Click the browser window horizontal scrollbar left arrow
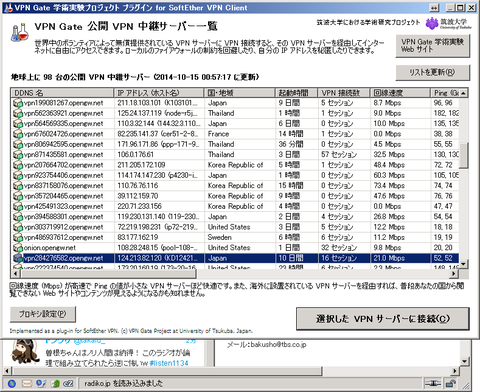This screenshot has width=480, height=392. (7, 371)
